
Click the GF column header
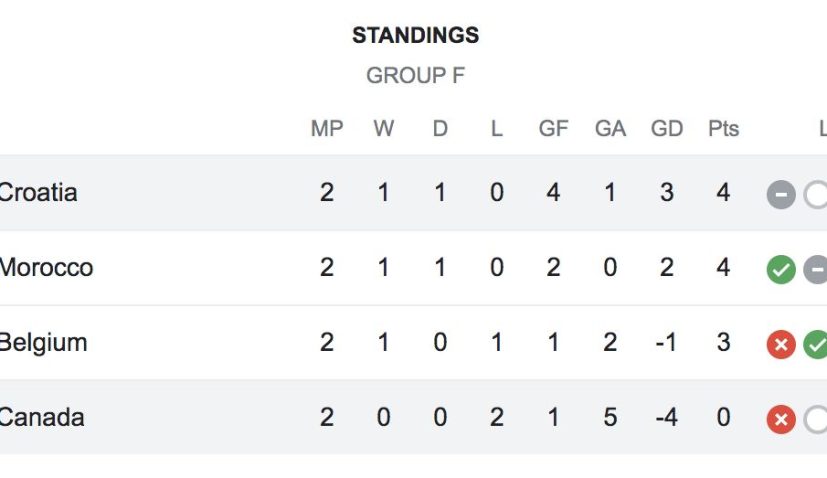point(553,129)
